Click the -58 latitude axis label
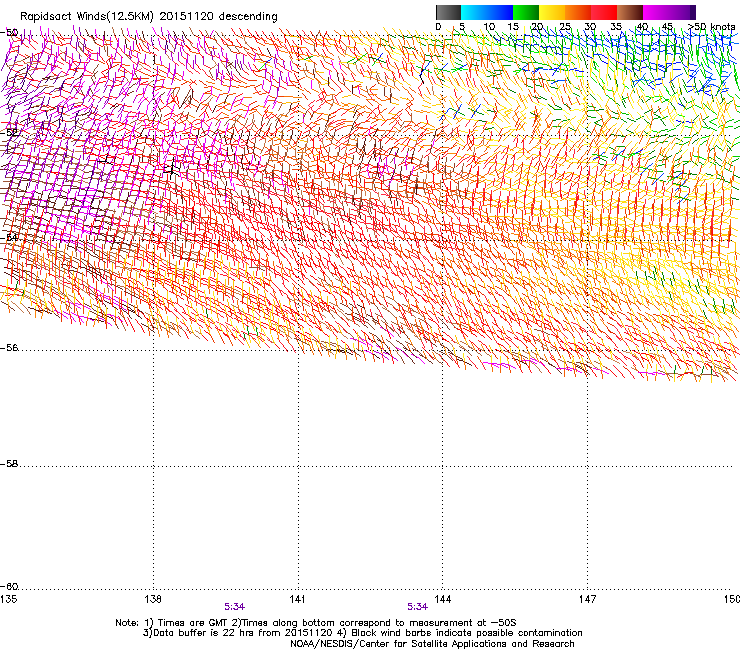Viewport: 740px width, 650px height. click(9, 464)
